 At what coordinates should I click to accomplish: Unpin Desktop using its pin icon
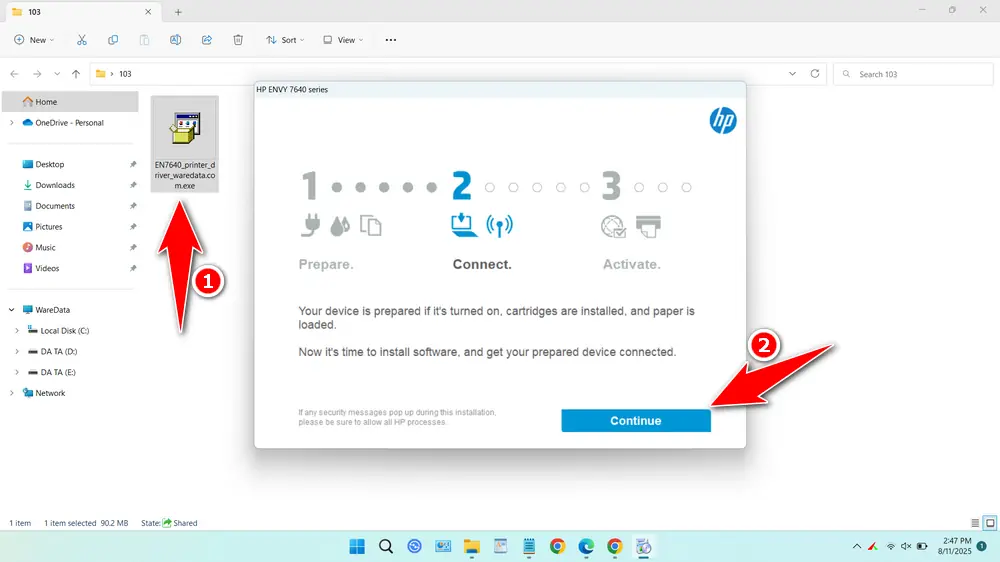[x=133, y=164]
